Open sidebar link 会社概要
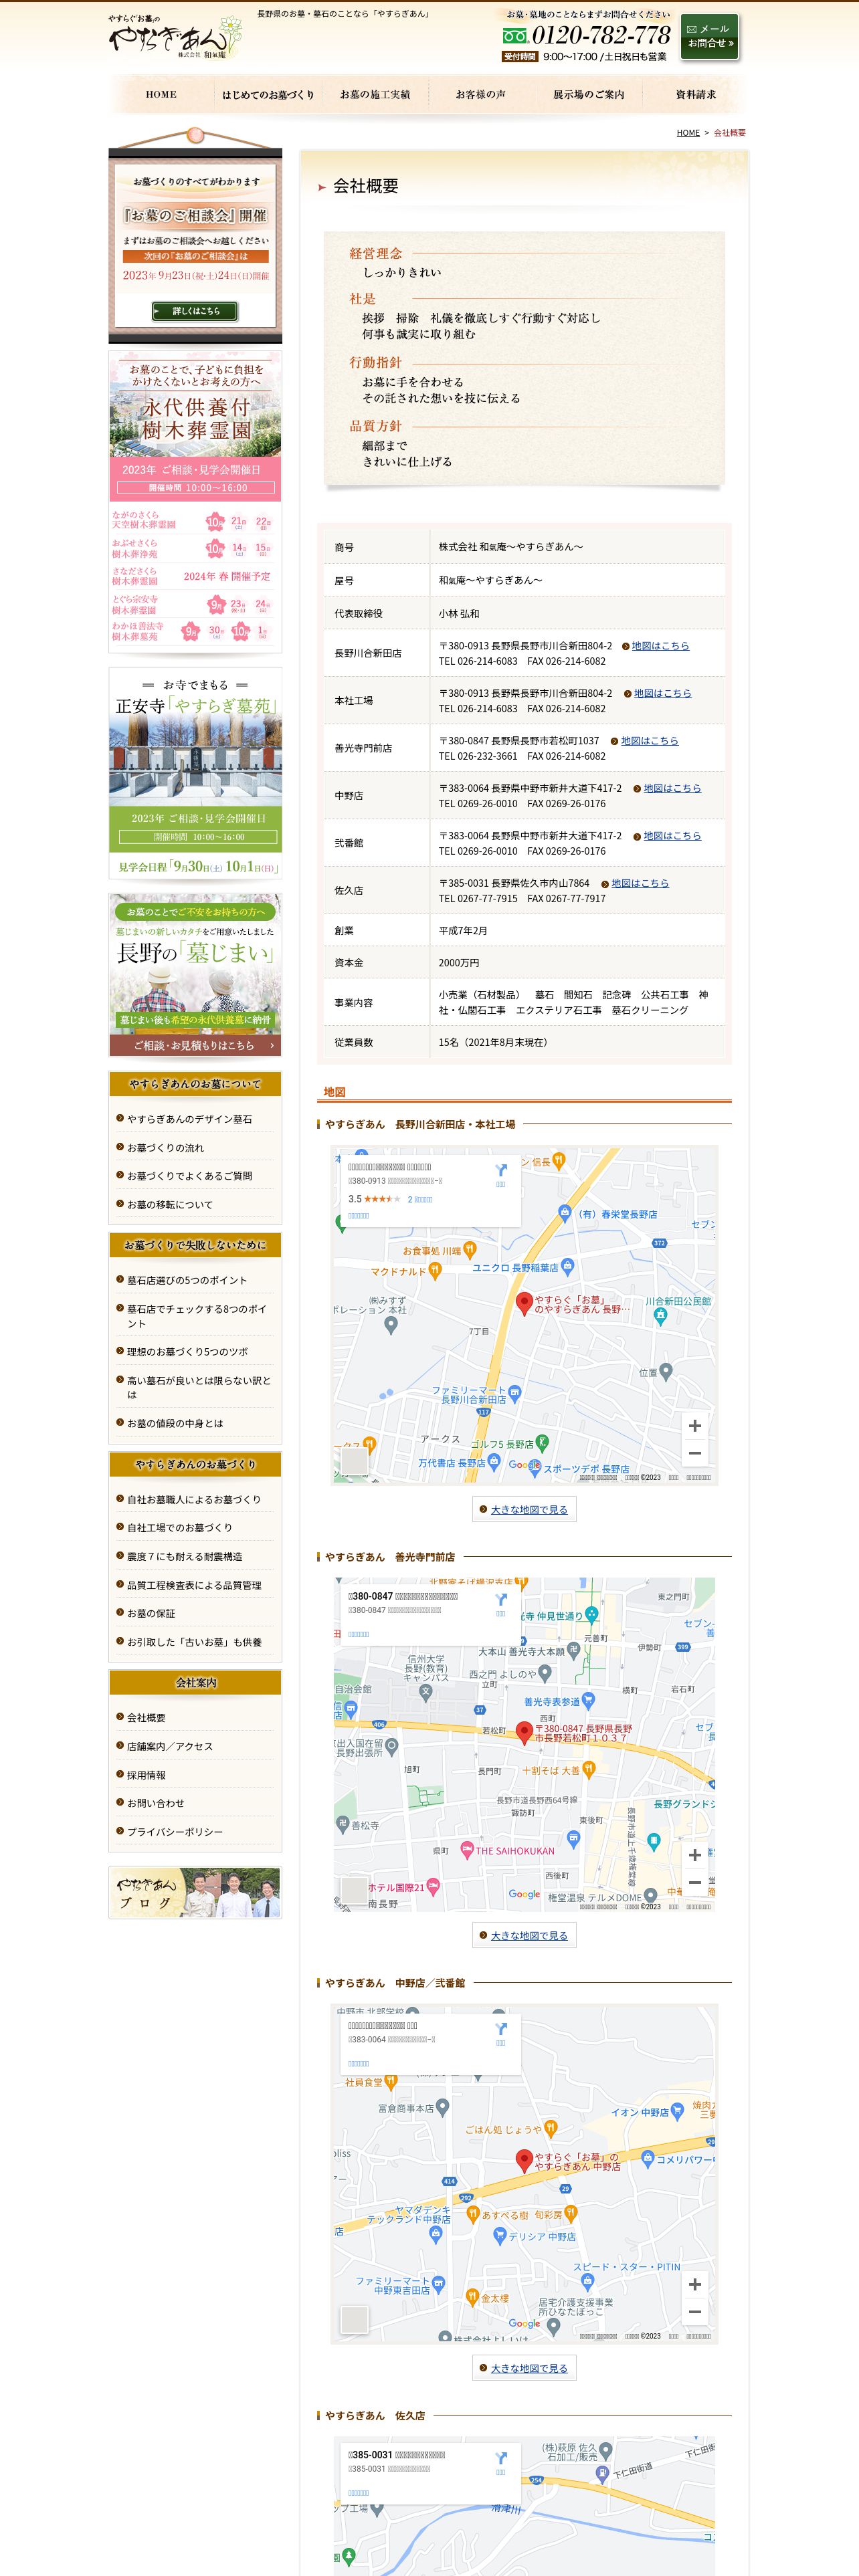 (x=146, y=1718)
